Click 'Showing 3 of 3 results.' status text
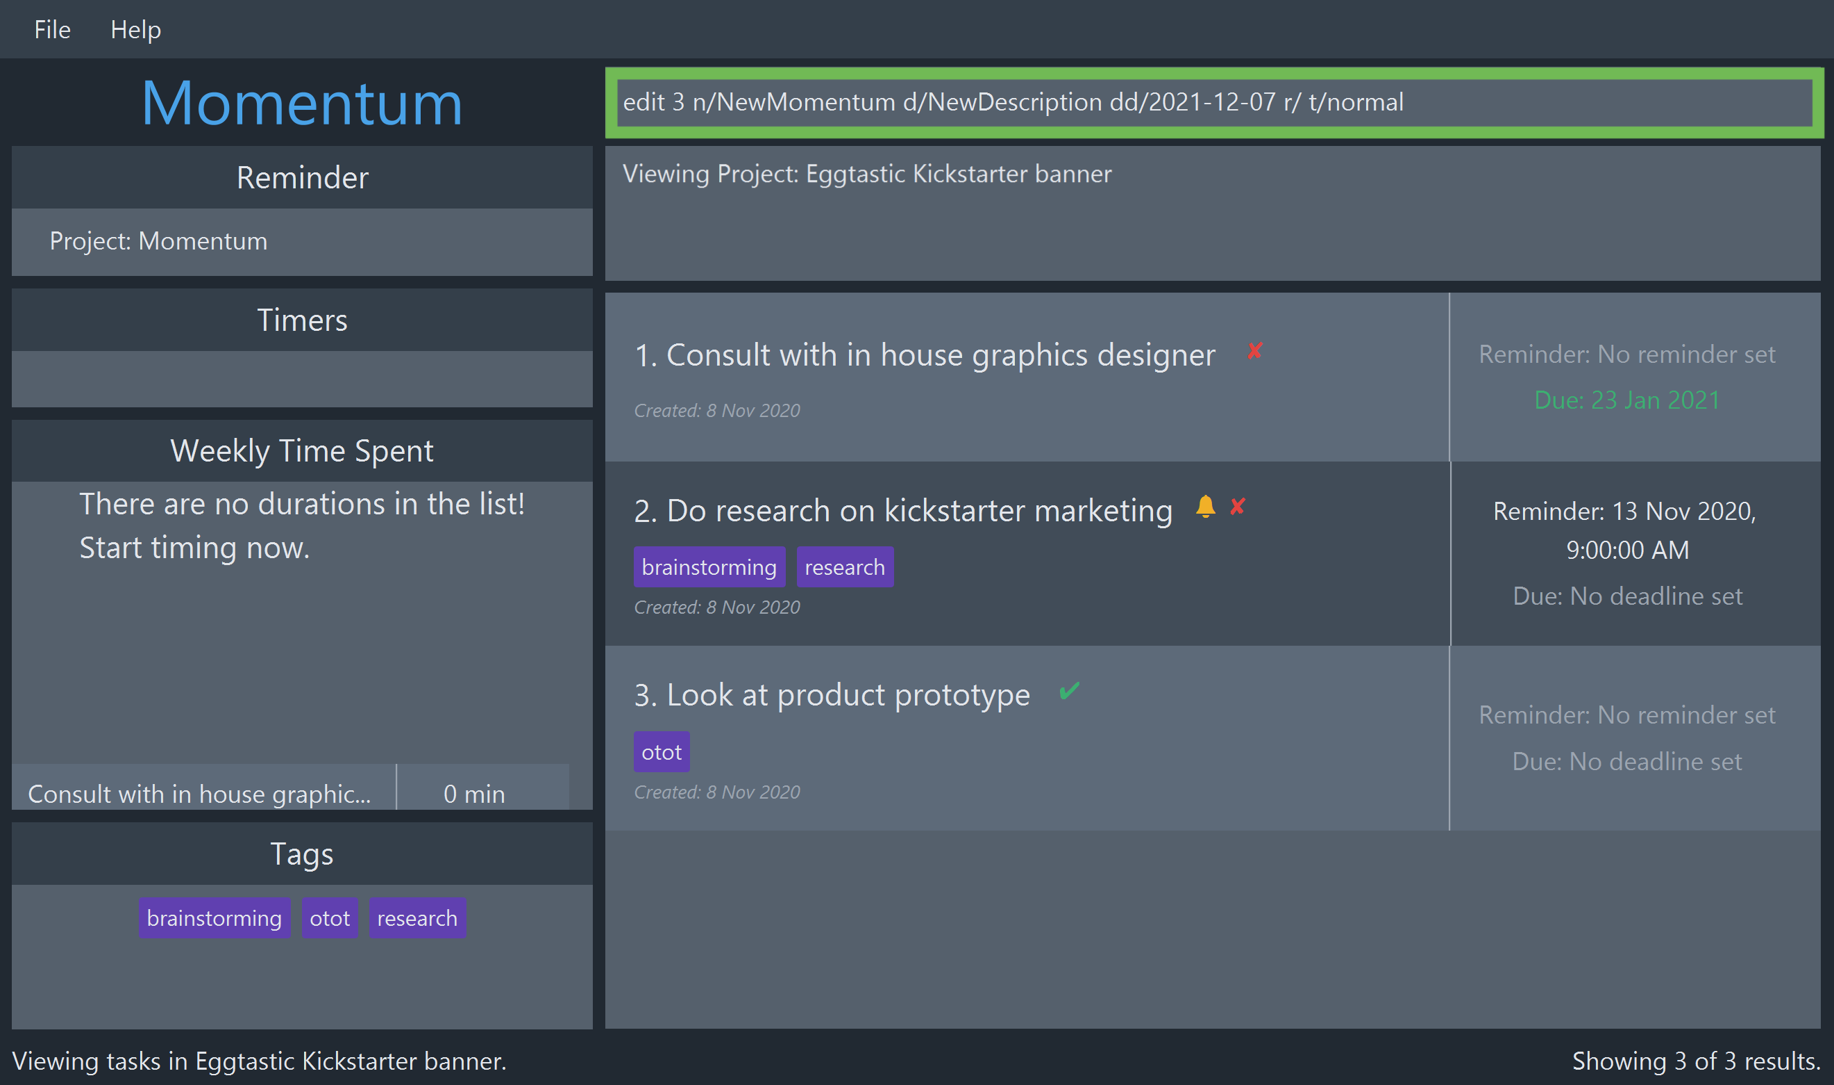The image size is (1834, 1085). [1696, 1061]
